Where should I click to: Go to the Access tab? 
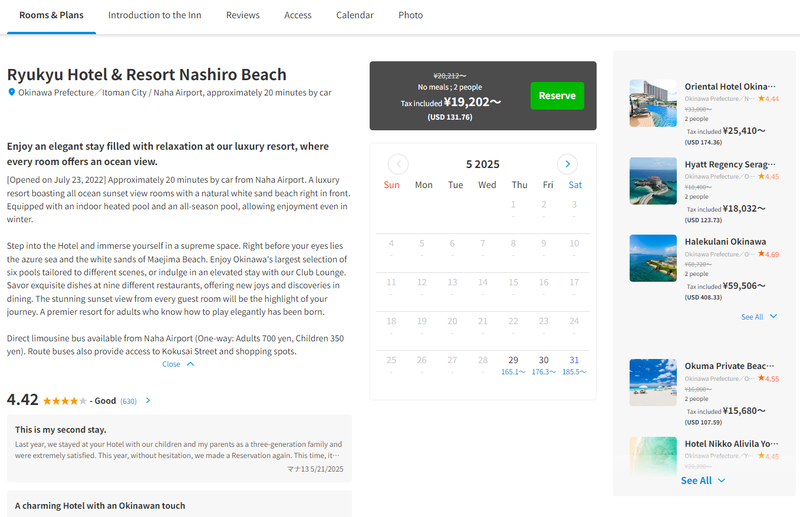click(297, 15)
